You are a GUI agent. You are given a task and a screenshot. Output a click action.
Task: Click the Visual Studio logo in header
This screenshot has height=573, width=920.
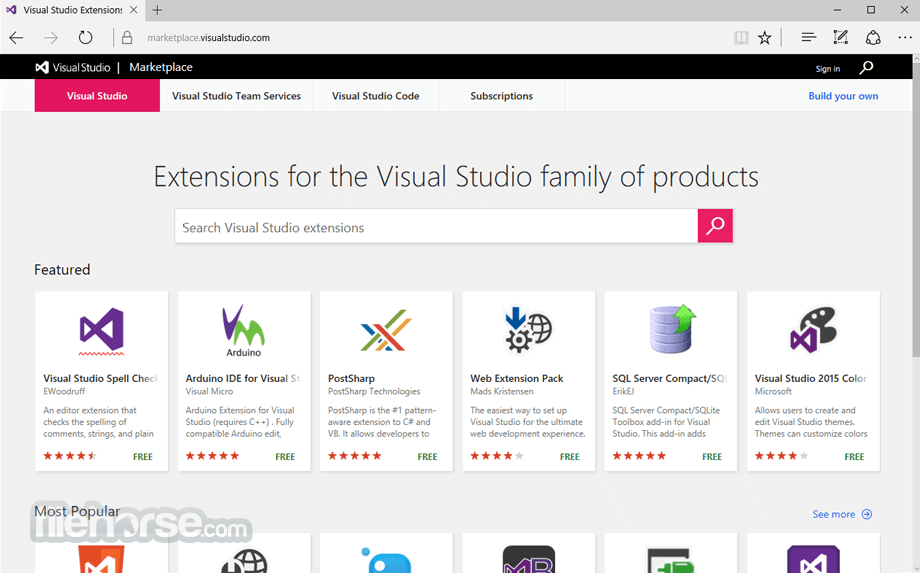pos(73,67)
